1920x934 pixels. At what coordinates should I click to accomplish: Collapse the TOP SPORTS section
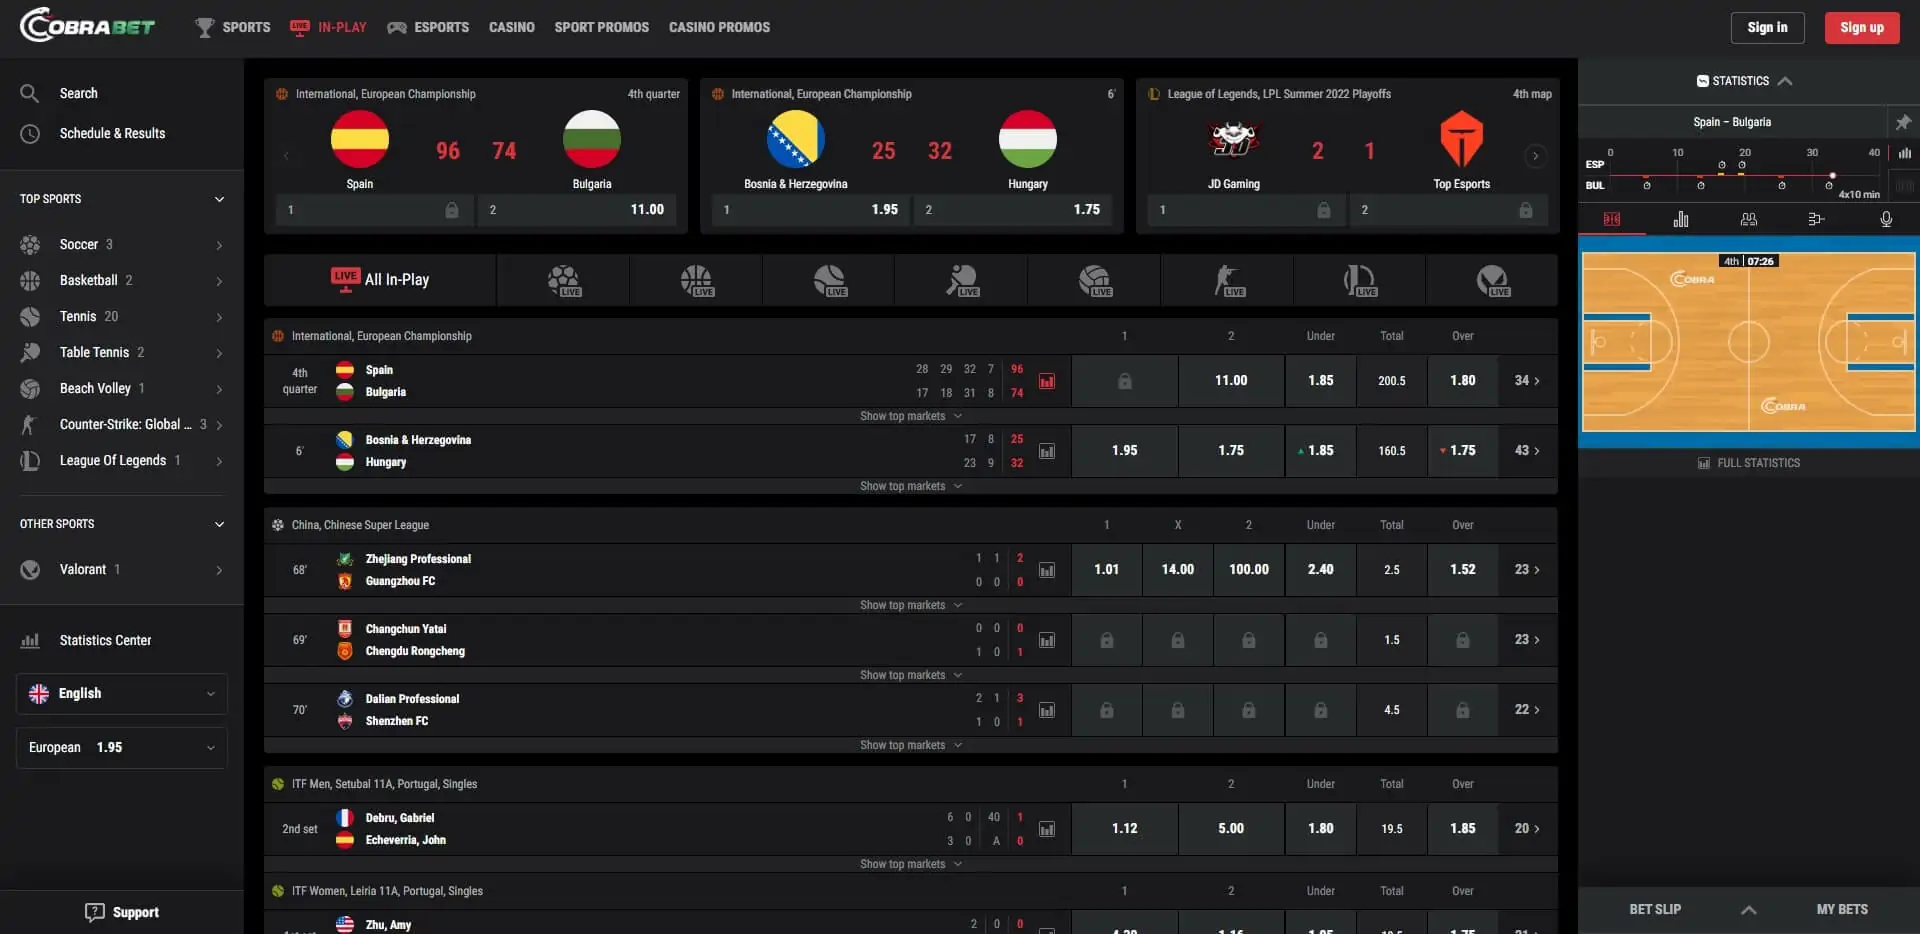219,199
